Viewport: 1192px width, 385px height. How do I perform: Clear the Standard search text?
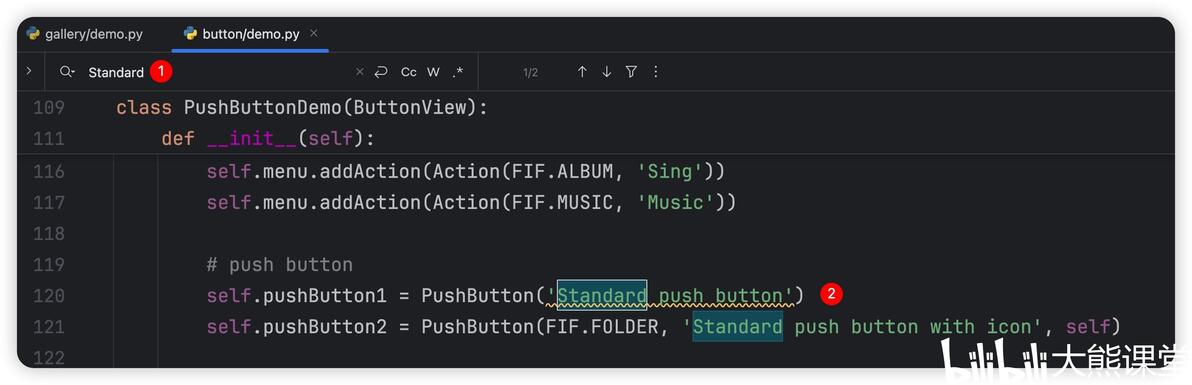pyautogui.click(x=360, y=72)
